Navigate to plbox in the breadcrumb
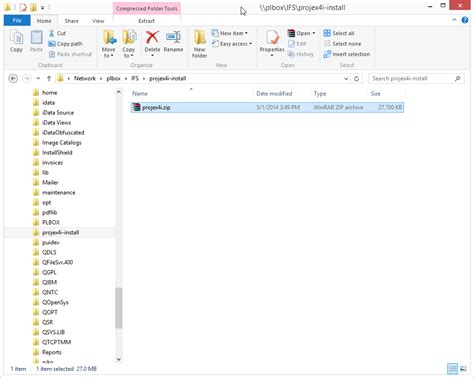474x378 pixels. [x=113, y=79]
